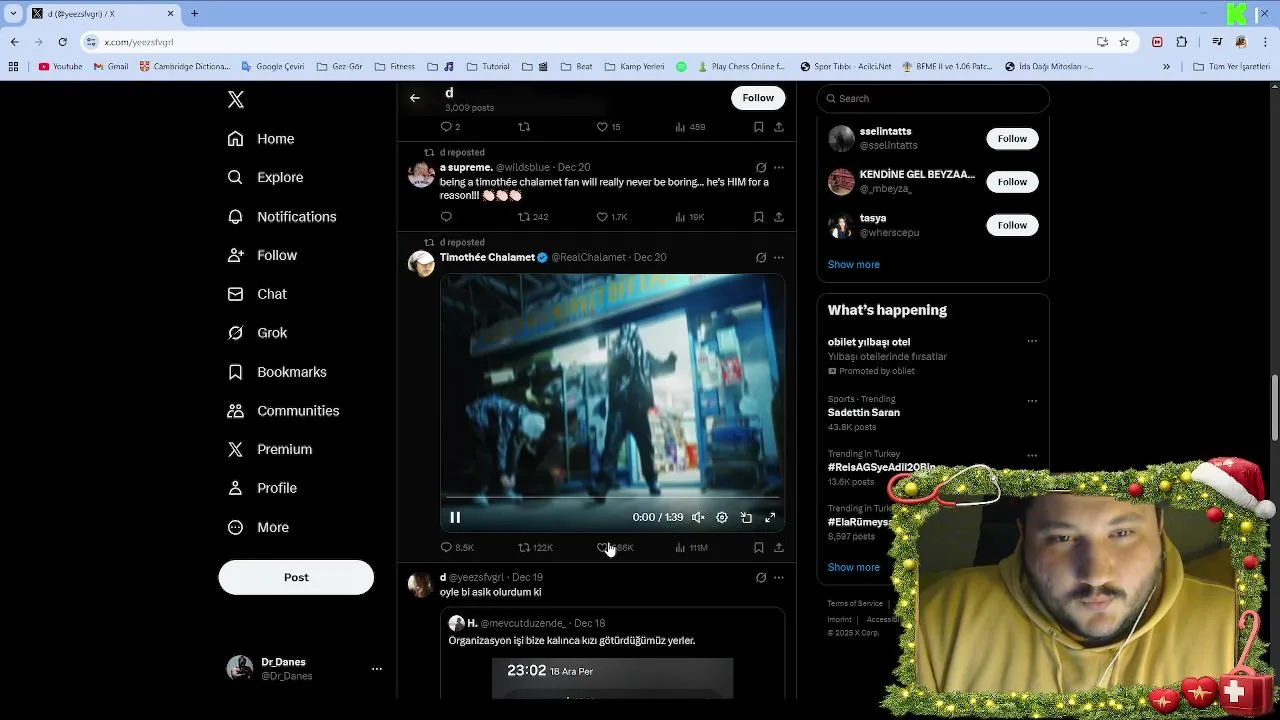Click the X logo in sidebar
The width and height of the screenshot is (1280, 720).
click(236, 99)
